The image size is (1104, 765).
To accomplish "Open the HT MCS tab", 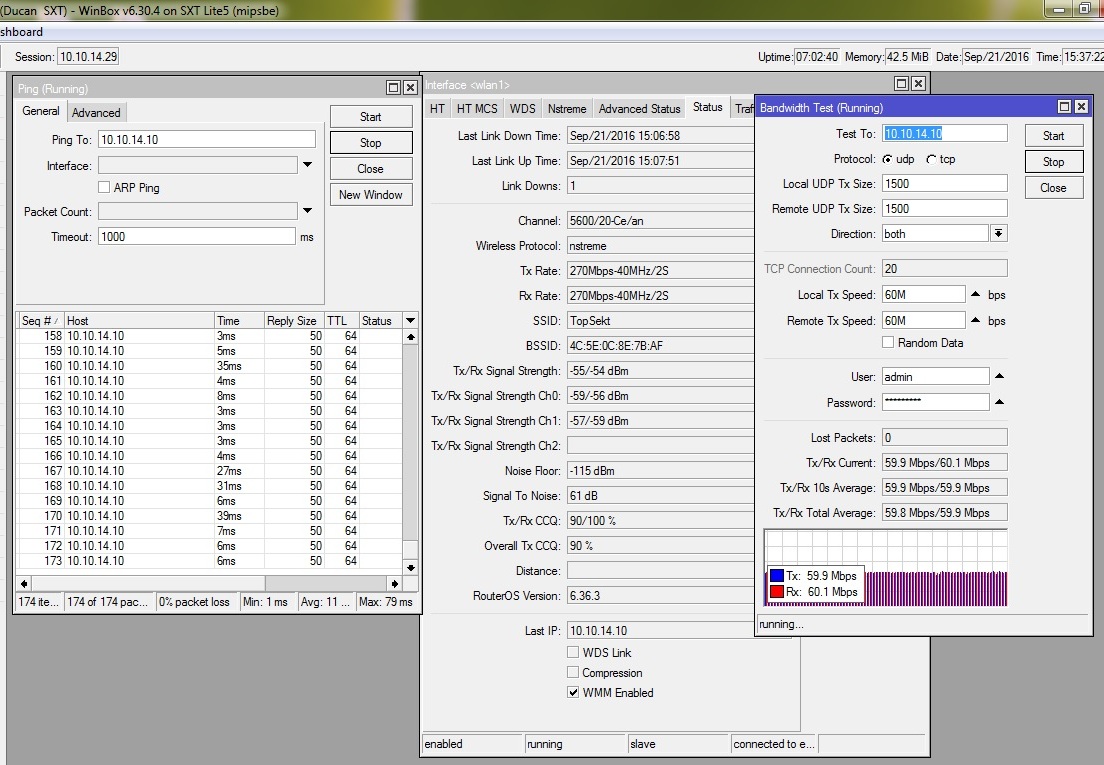I will [x=477, y=108].
